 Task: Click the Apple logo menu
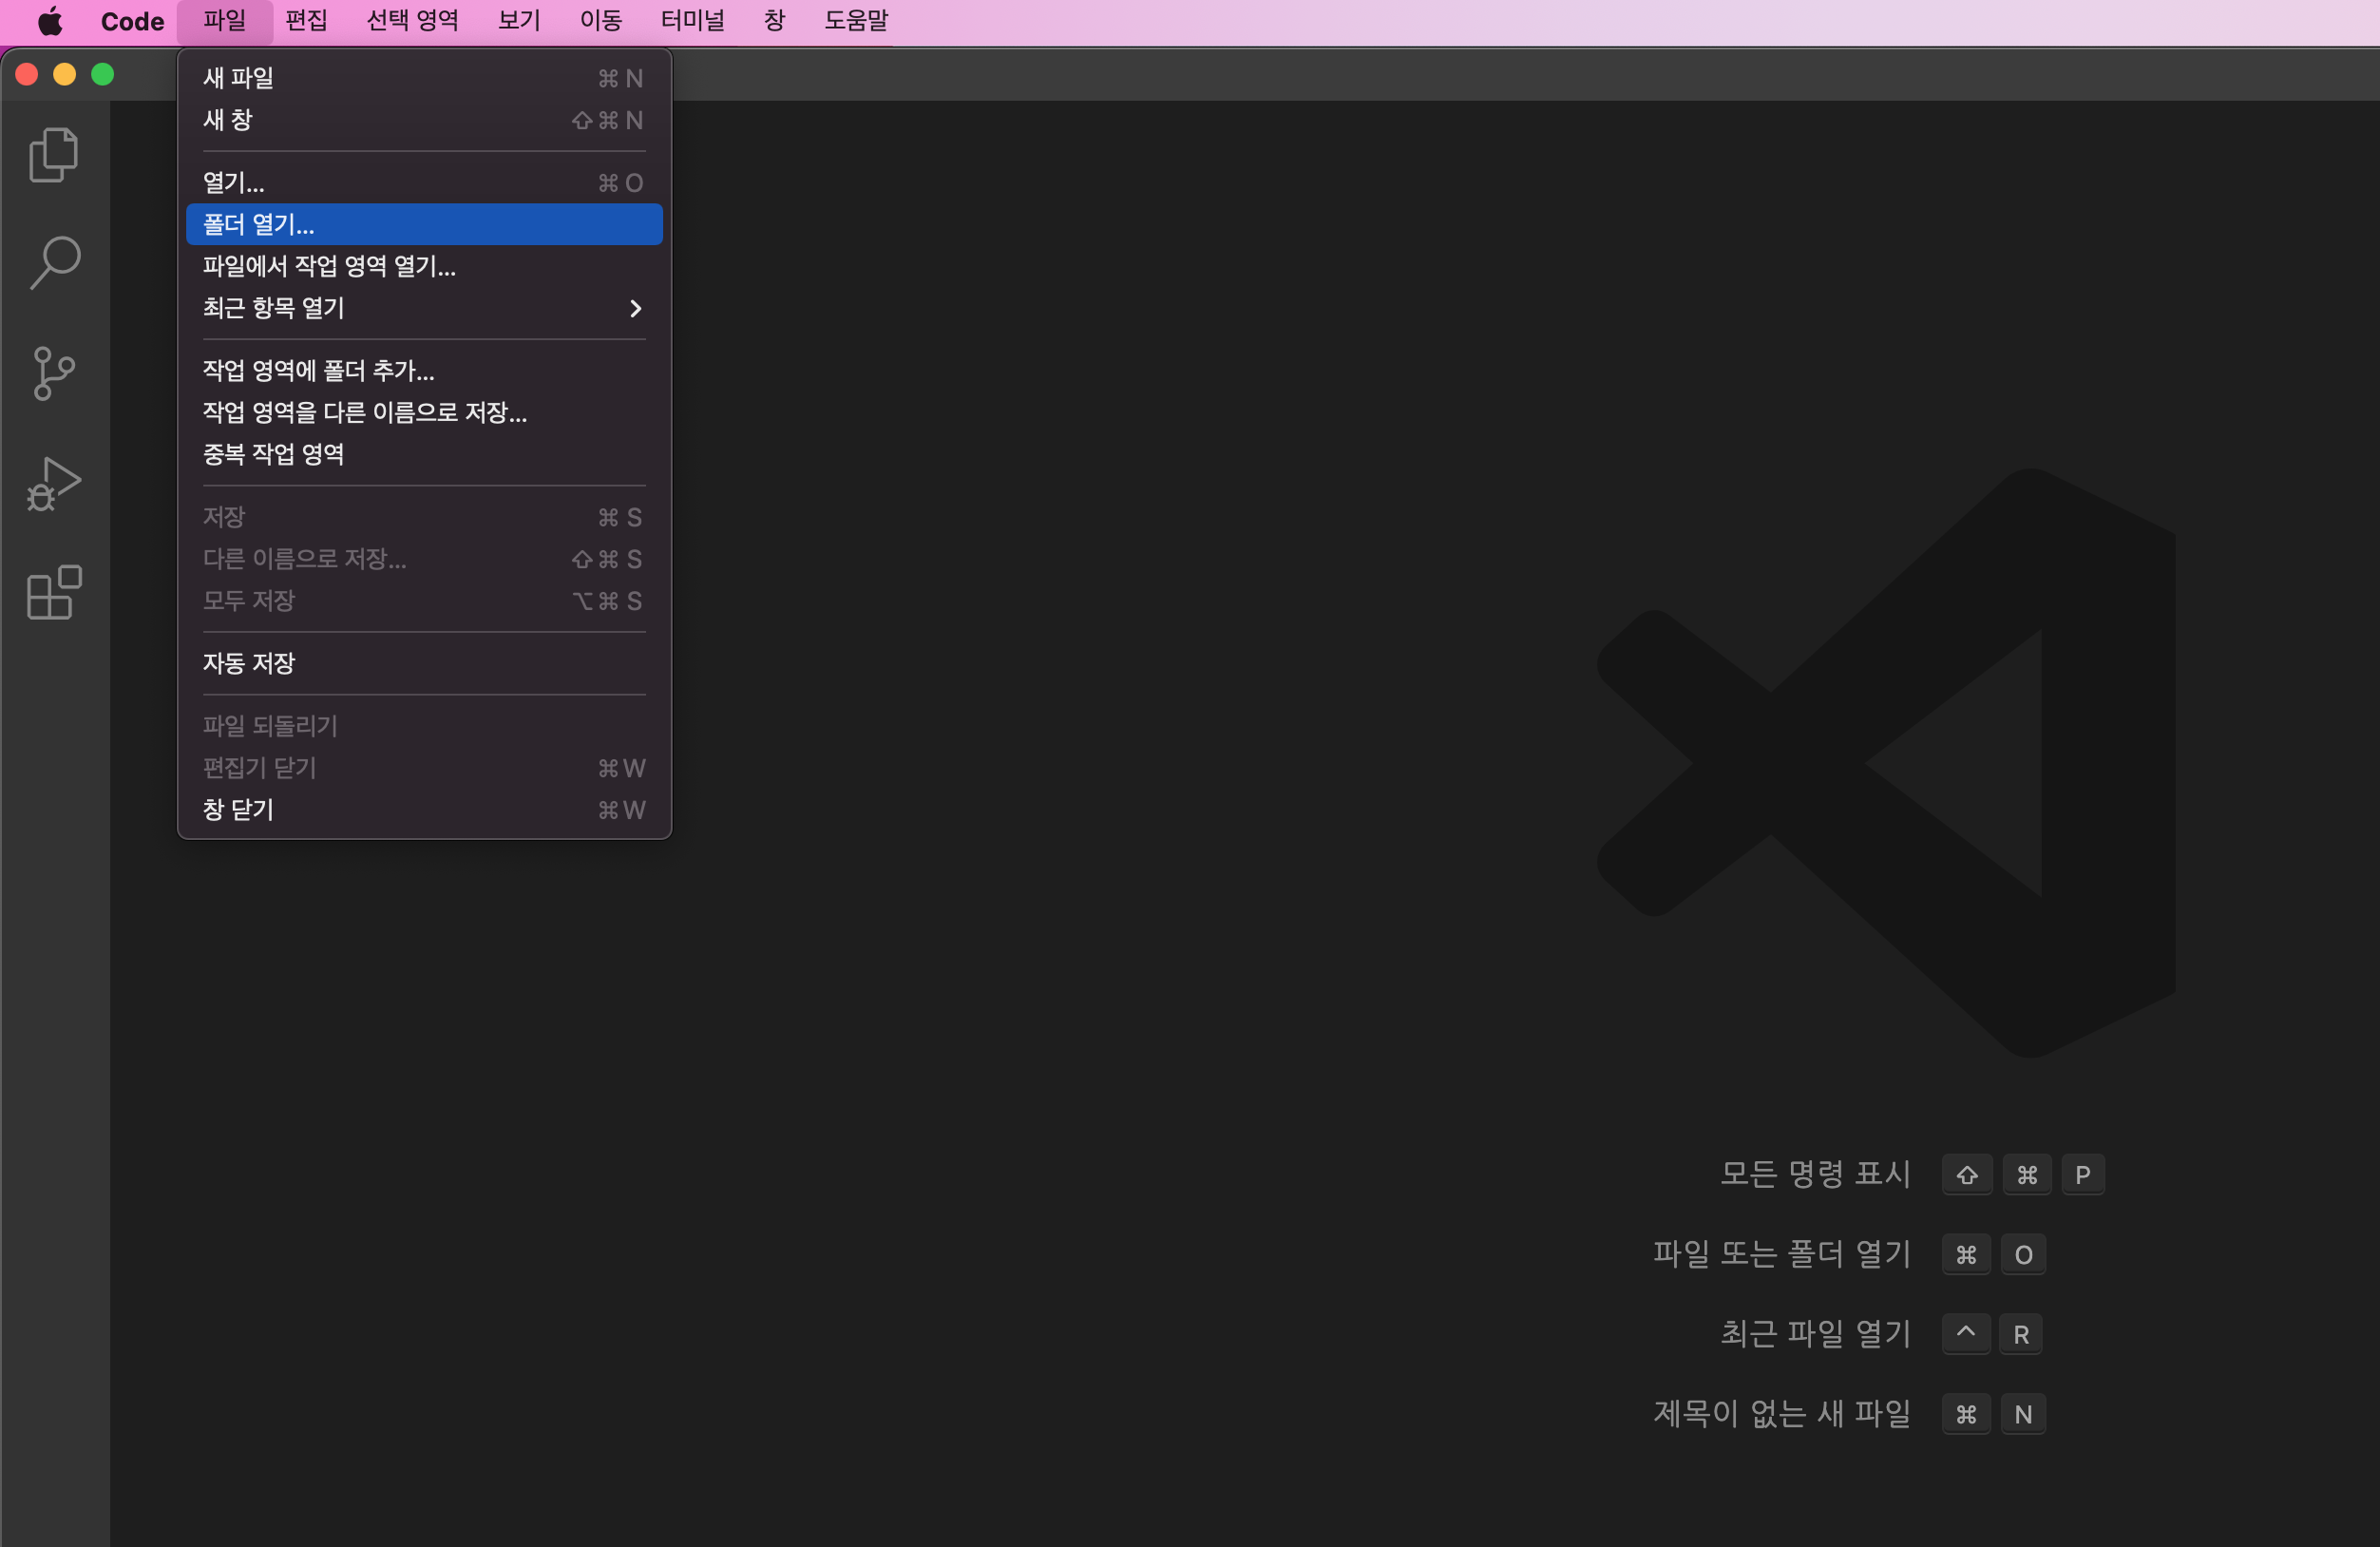click(x=50, y=21)
